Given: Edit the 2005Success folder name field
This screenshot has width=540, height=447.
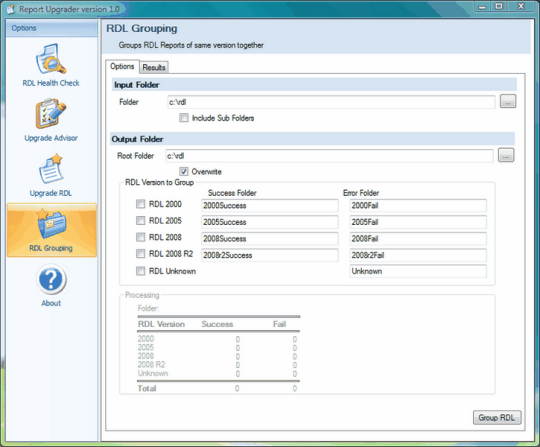Looking at the screenshot, I should [270, 222].
